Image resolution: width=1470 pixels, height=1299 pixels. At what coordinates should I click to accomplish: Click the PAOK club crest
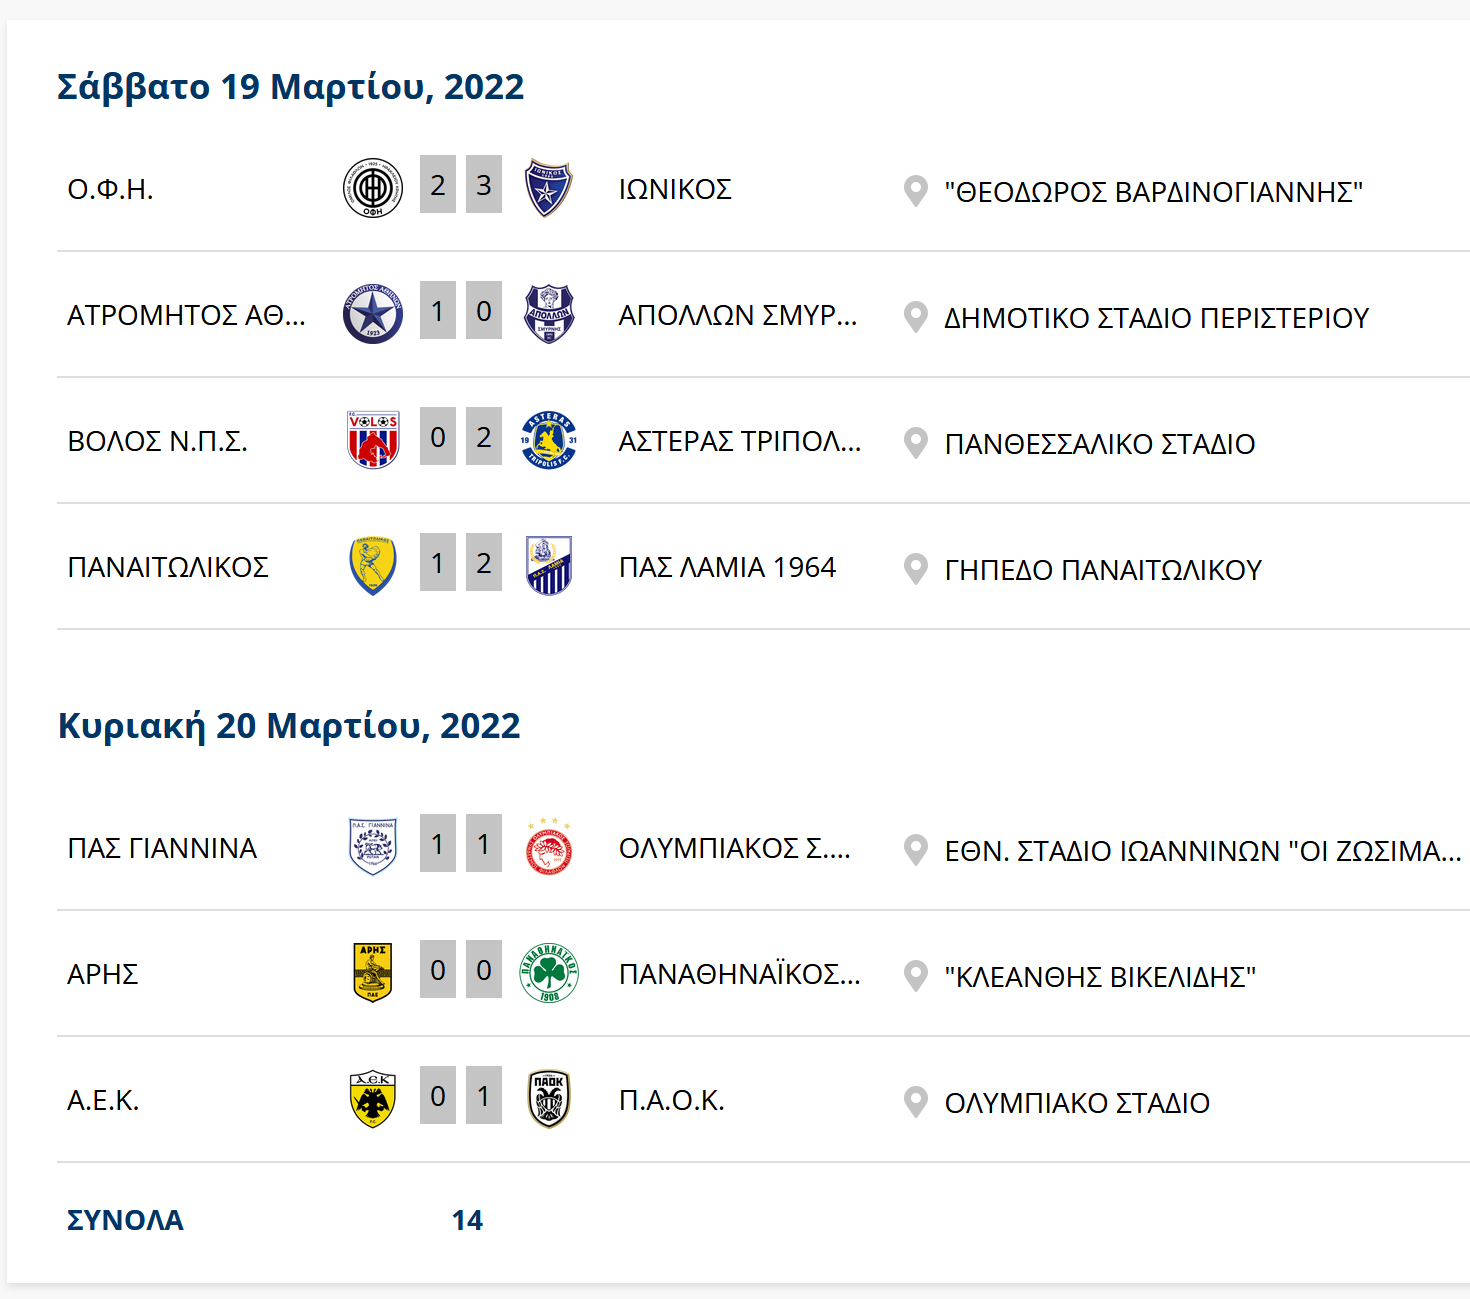pyautogui.click(x=548, y=1099)
